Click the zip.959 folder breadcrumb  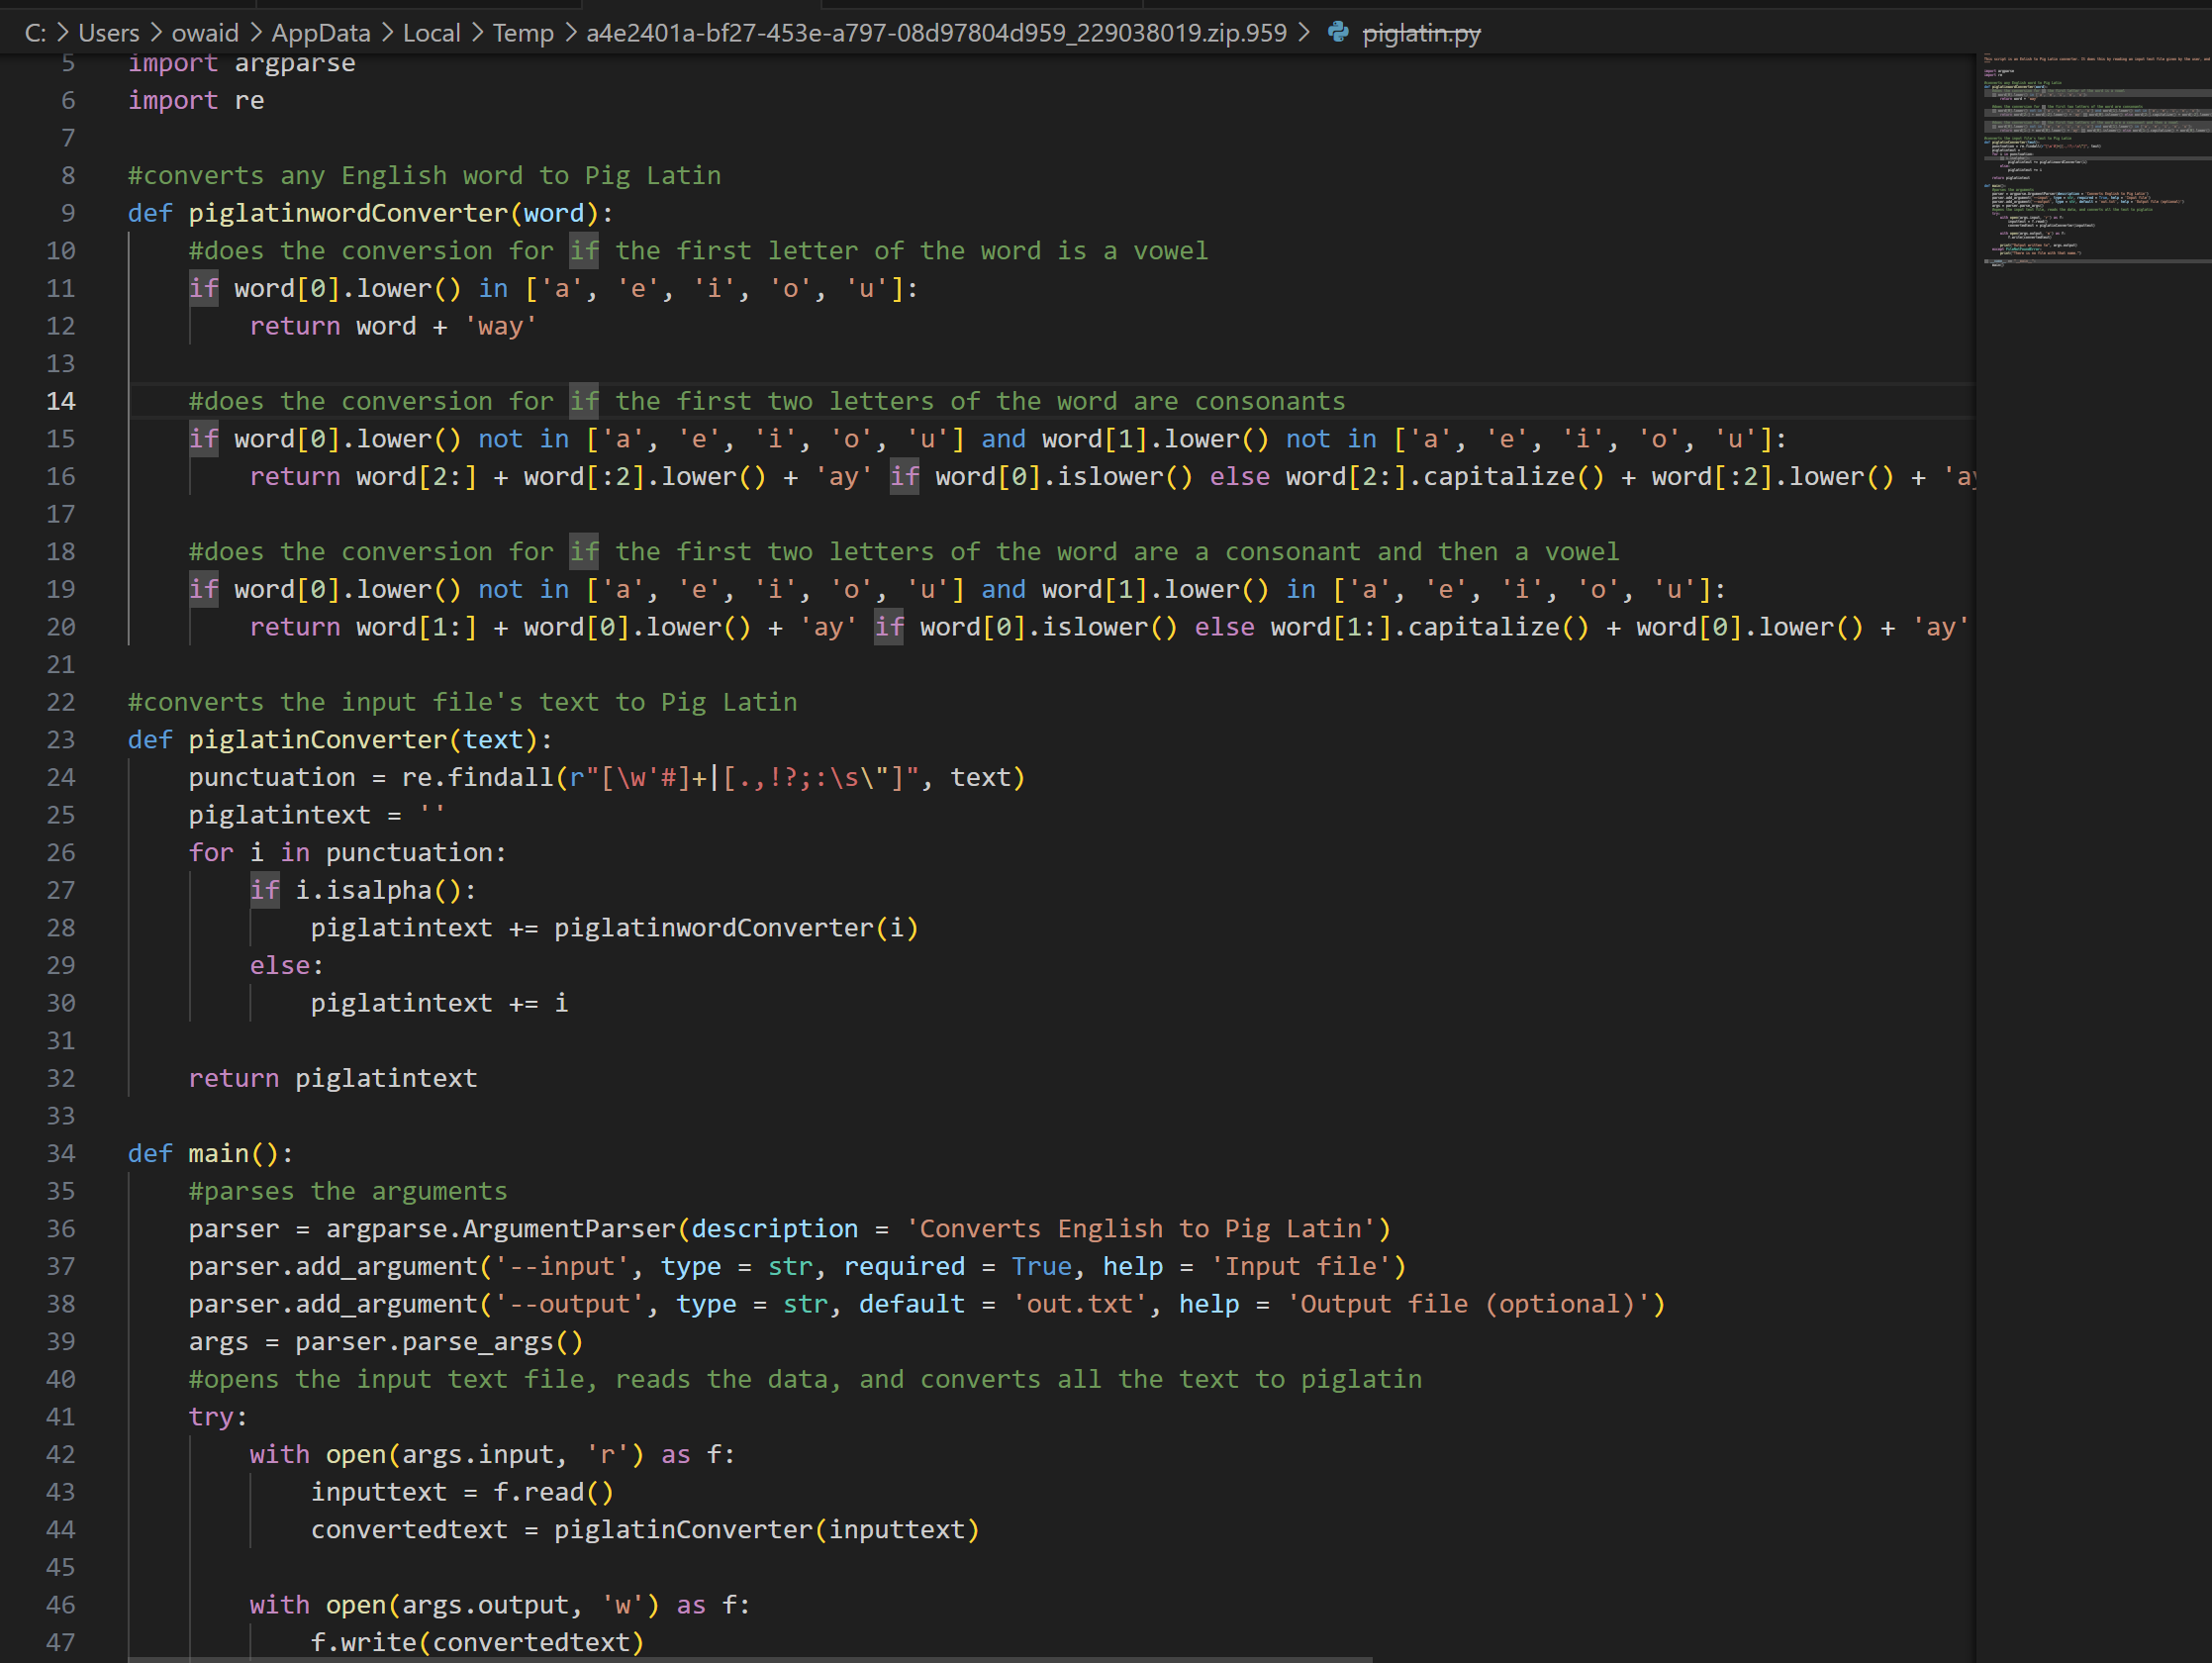(936, 33)
